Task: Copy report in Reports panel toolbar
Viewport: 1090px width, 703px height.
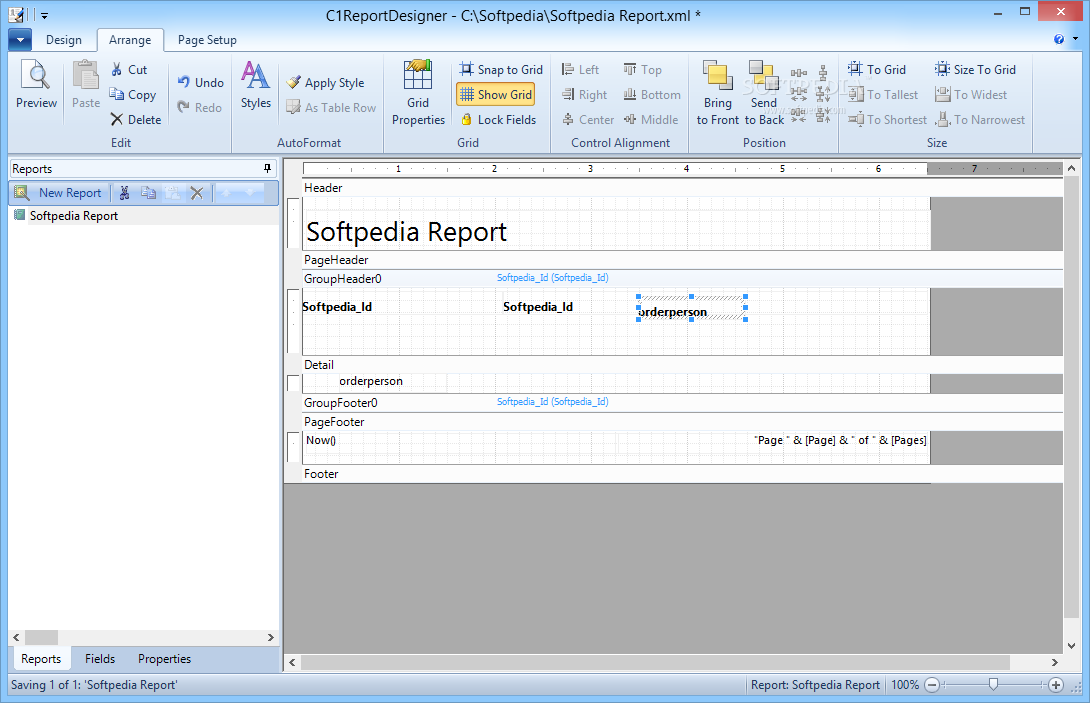Action: tap(148, 193)
